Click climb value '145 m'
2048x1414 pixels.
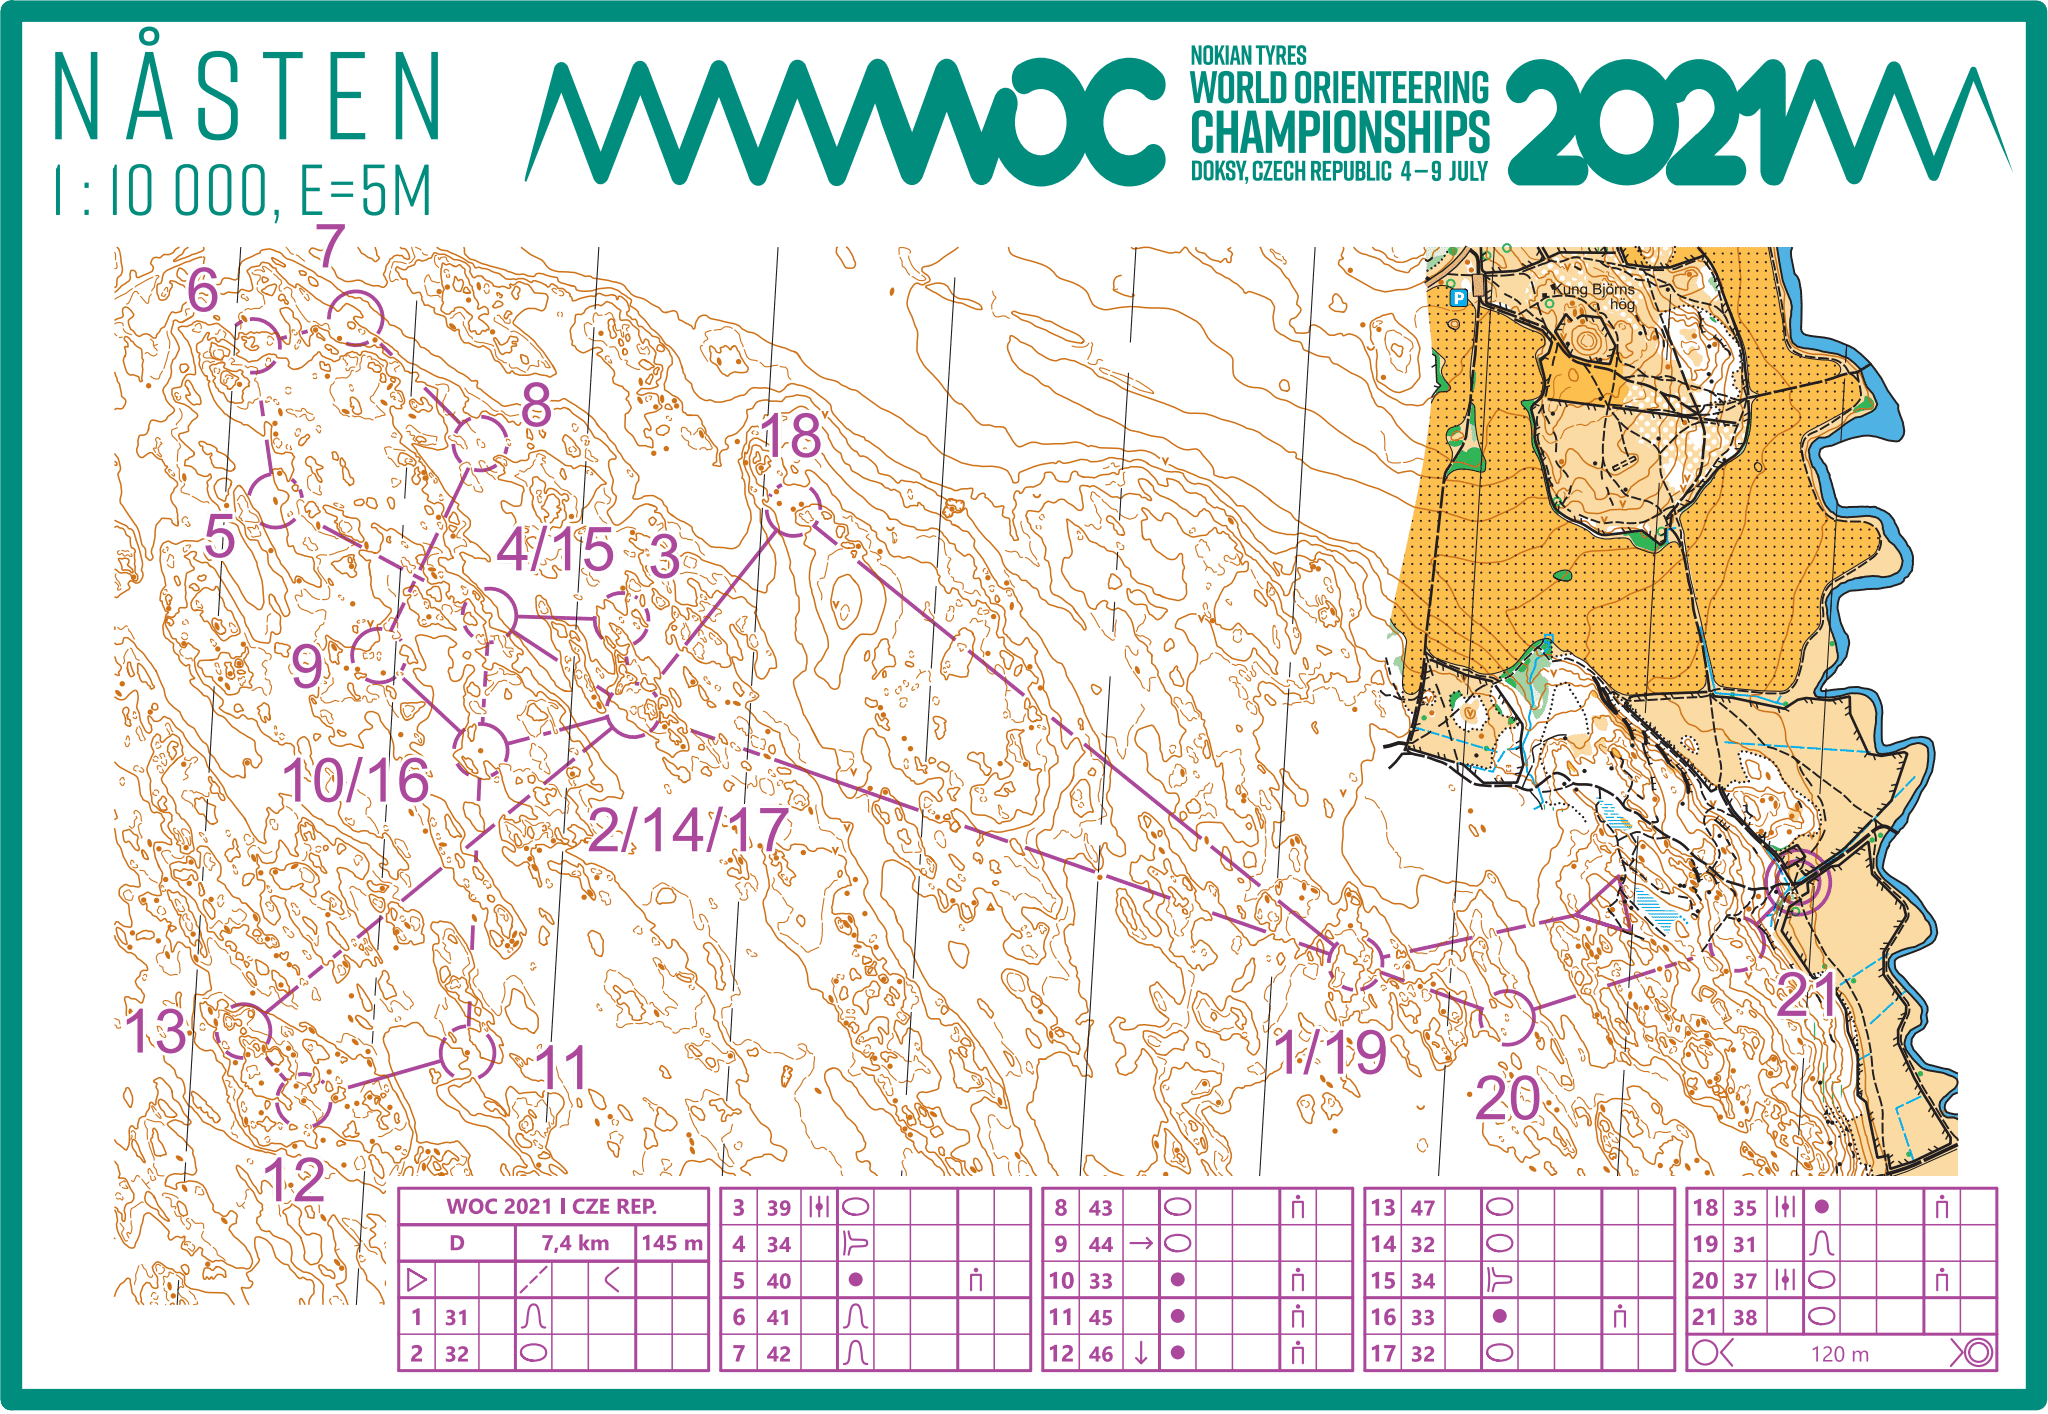click(672, 1243)
